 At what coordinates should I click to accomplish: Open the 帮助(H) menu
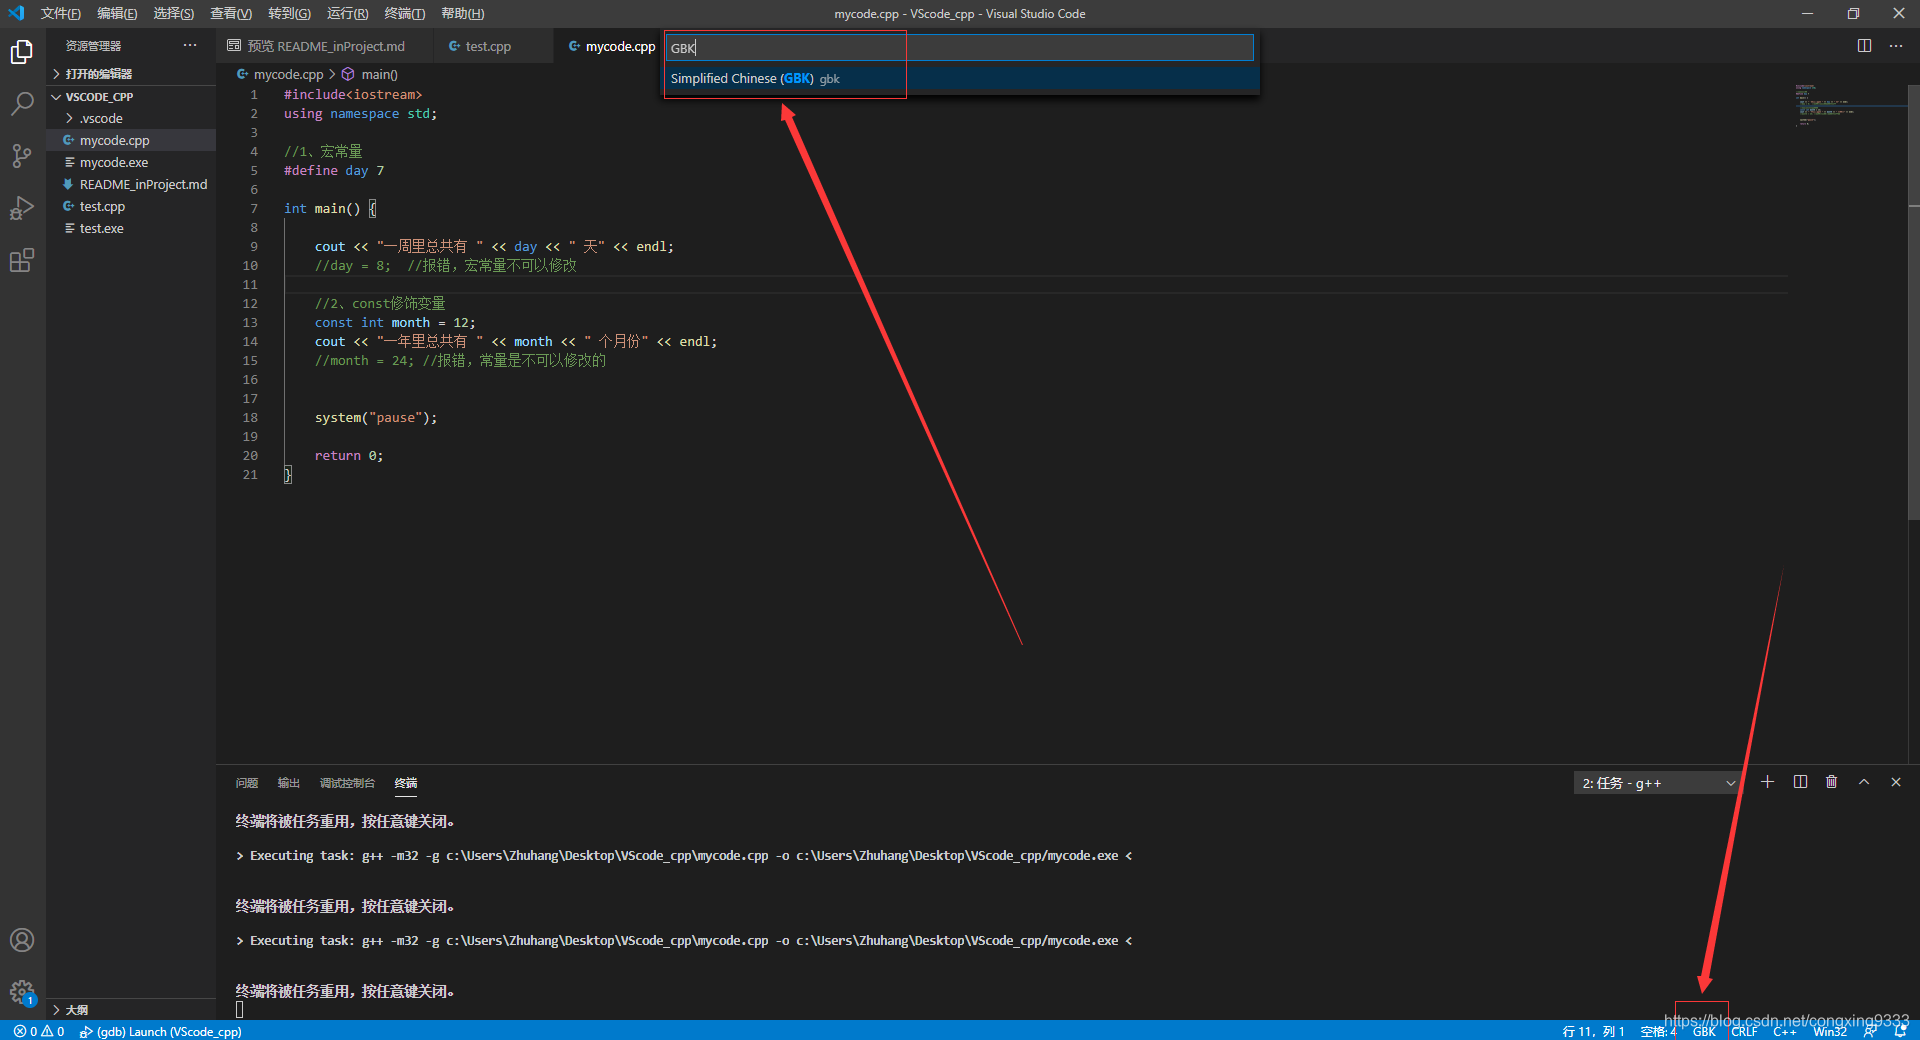[463, 13]
